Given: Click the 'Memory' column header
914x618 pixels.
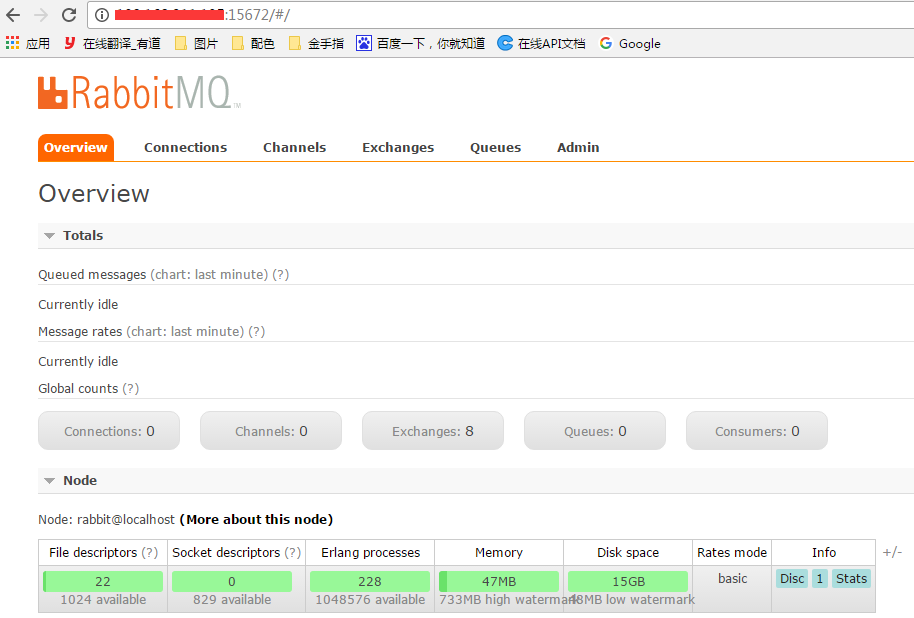Looking at the screenshot, I should pos(499,553).
